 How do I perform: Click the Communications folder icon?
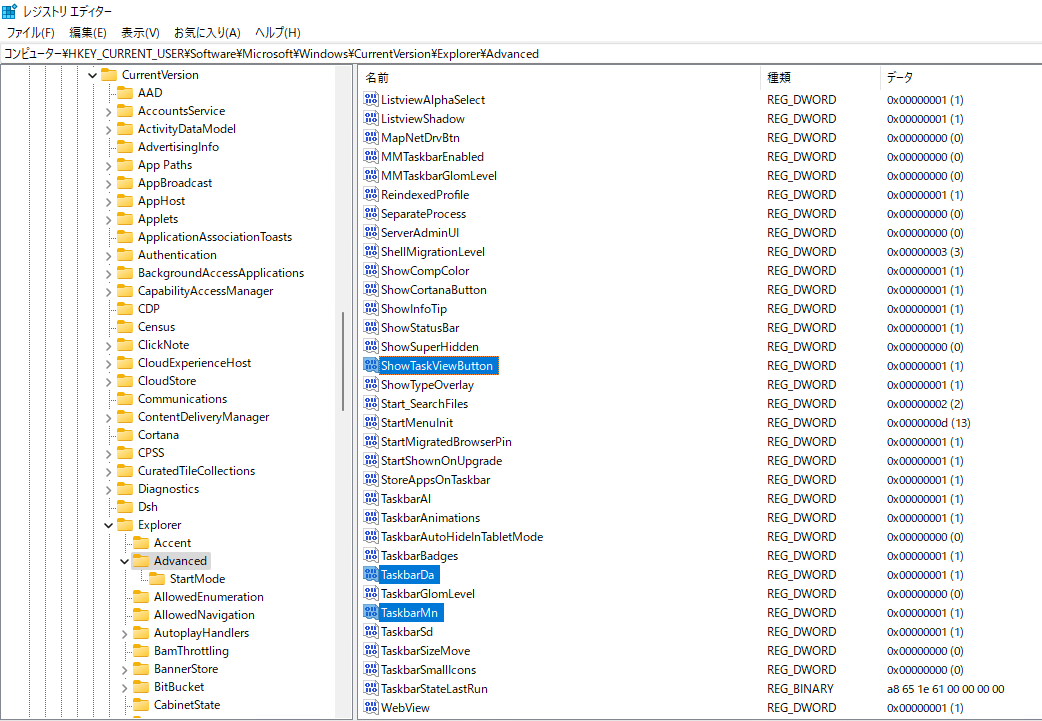pyautogui.click(x=125, y=399)
